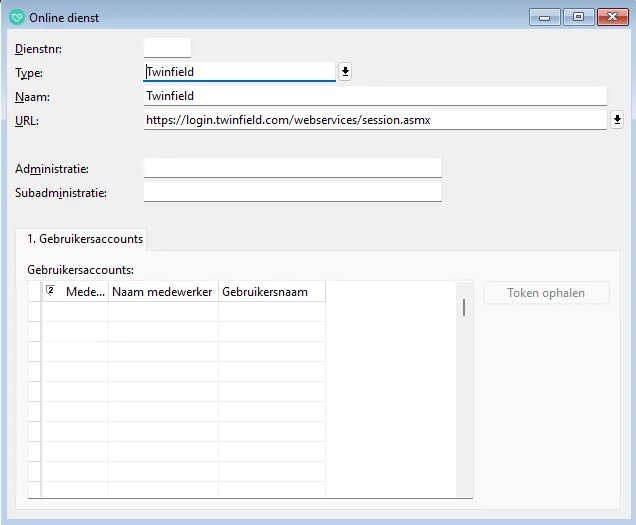Click the Naam field containing Twinfield
The width and height of the screenshot is (636, 525).
click(x=375, y=96)
